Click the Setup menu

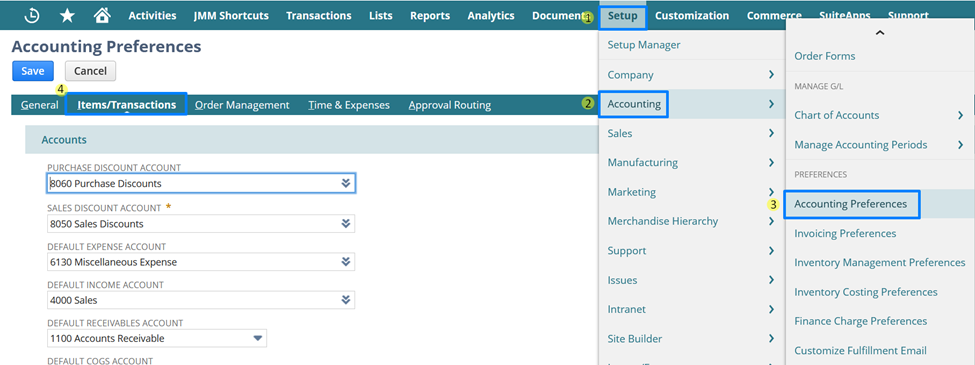click(x=622, y=16)
